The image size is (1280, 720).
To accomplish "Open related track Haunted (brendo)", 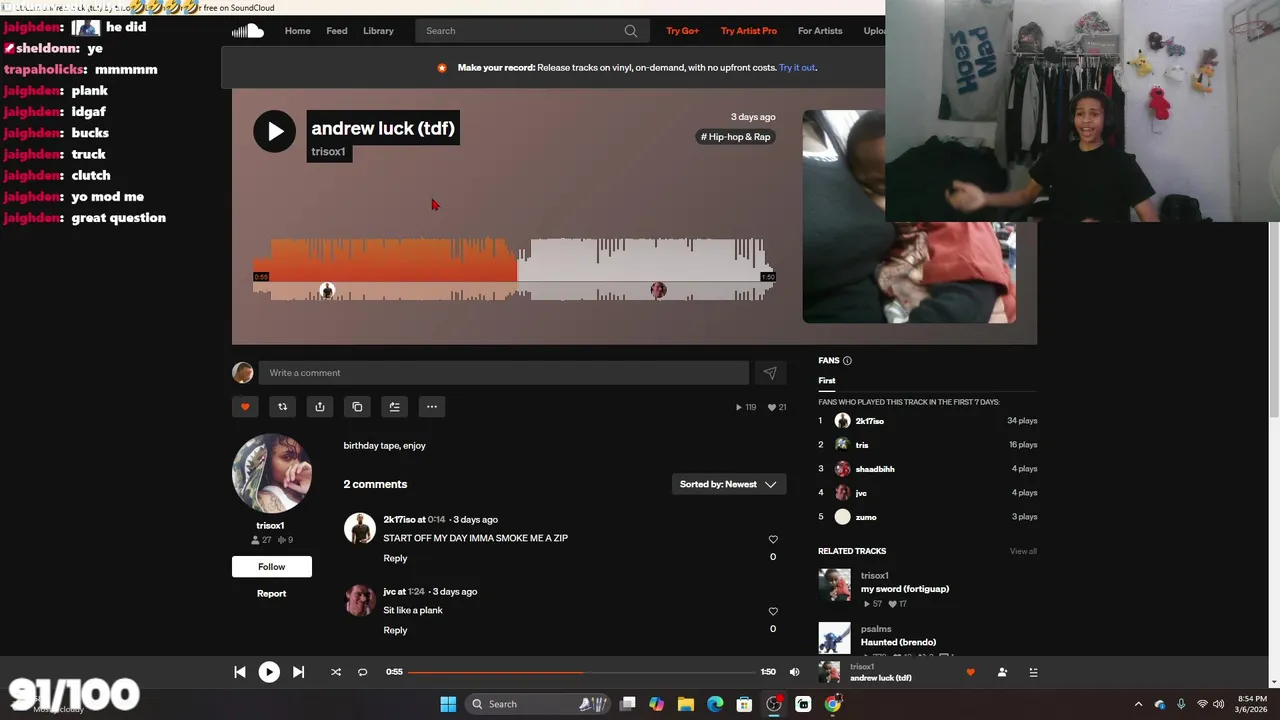I will pos(898,642).
